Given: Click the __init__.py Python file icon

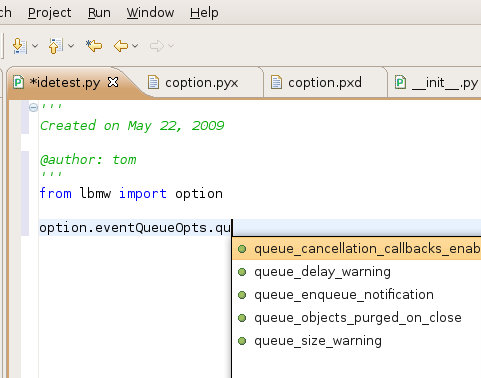Looking at the screenshot, I should pyautogui.click(x=400, y=82).
